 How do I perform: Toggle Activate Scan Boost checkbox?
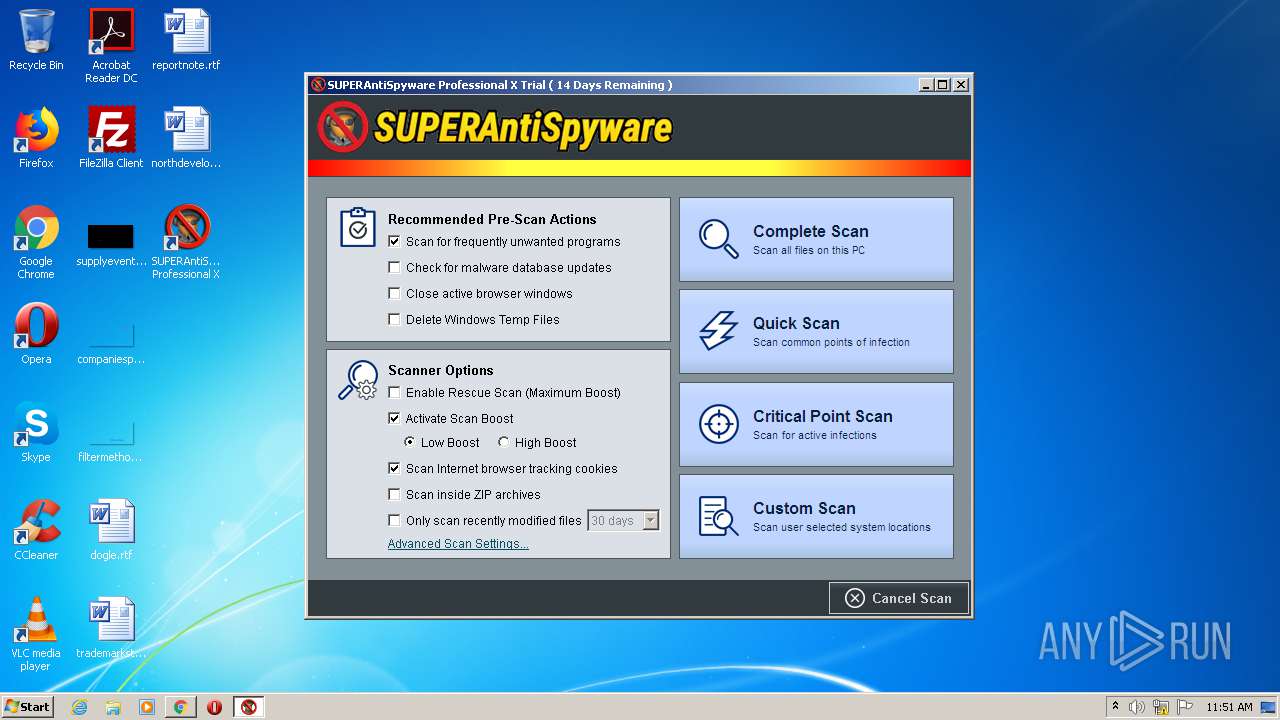[x=394, y=418]
